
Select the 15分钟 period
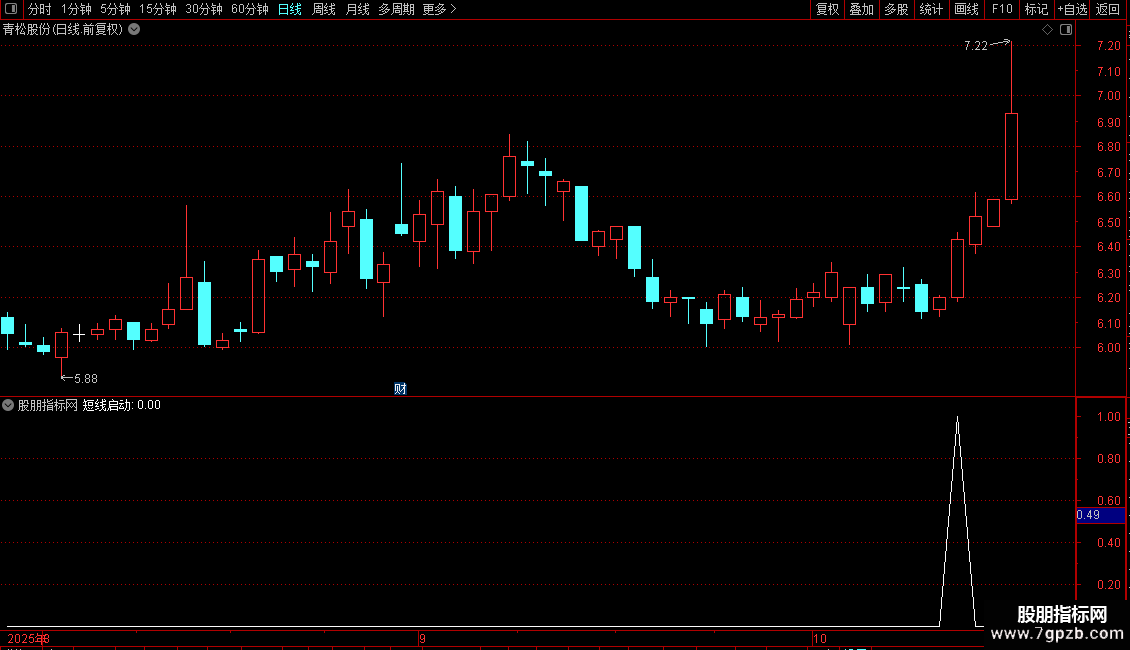pyautogui.click(x=158, y=9)
